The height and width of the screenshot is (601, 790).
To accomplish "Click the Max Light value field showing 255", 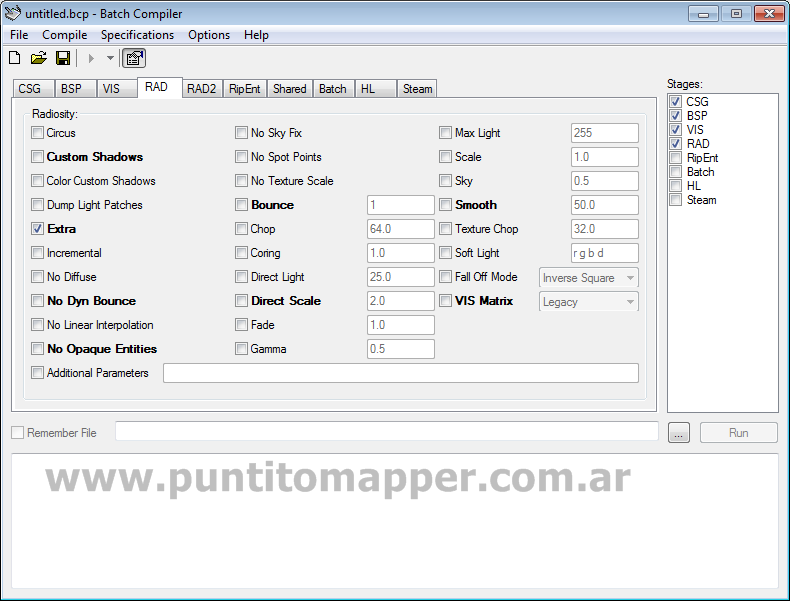I will pyautogui.click(x=605, y=133).
